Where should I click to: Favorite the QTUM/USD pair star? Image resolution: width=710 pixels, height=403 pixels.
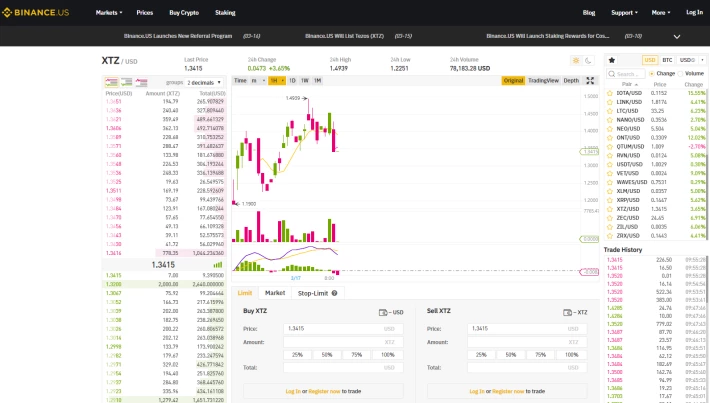(x=610, y=147)
